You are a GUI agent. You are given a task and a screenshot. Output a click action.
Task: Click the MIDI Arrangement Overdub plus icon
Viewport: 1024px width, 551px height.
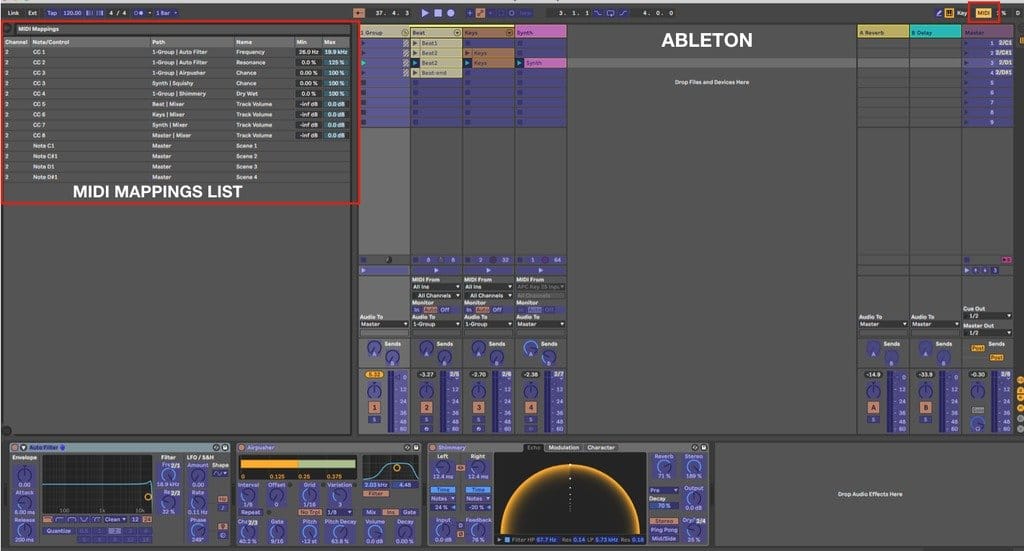pyautogui.click(x=469, y=12)
